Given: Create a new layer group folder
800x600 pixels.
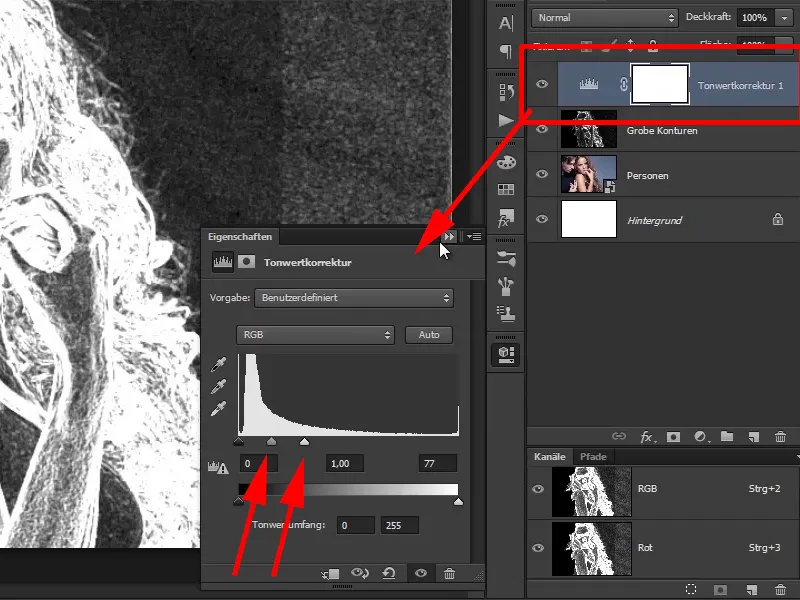Looking at the screenshot, I should click(727, 436).
